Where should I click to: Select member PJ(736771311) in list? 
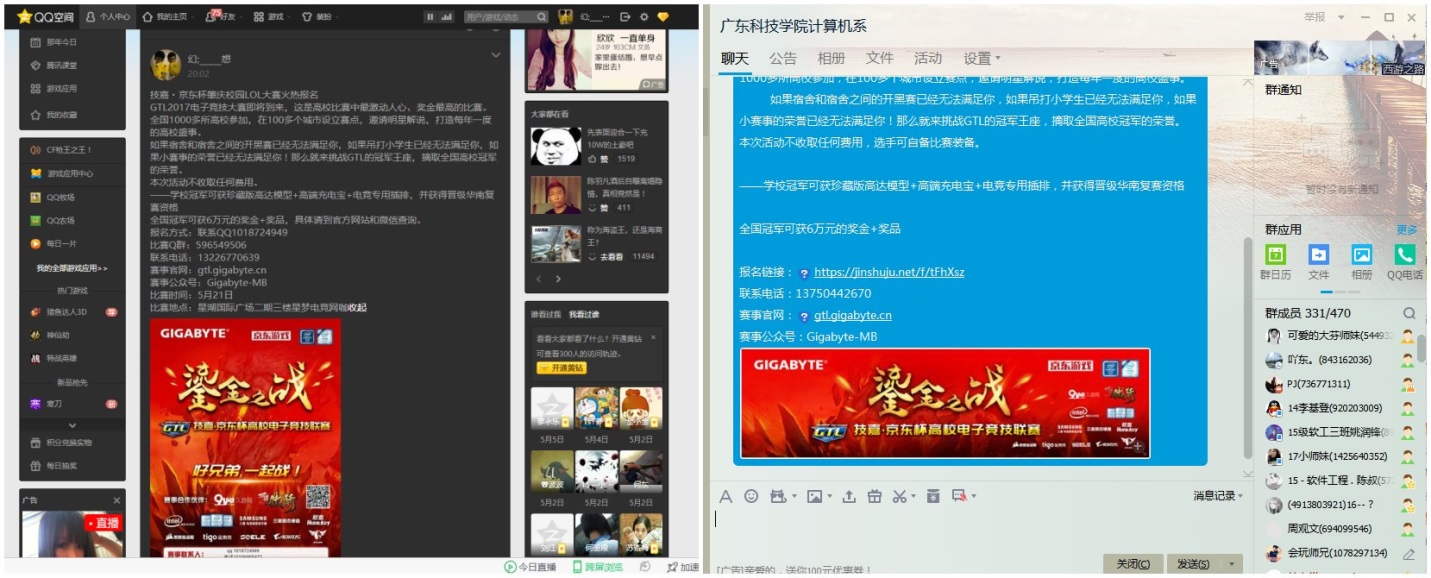[x=1339, y=384]
